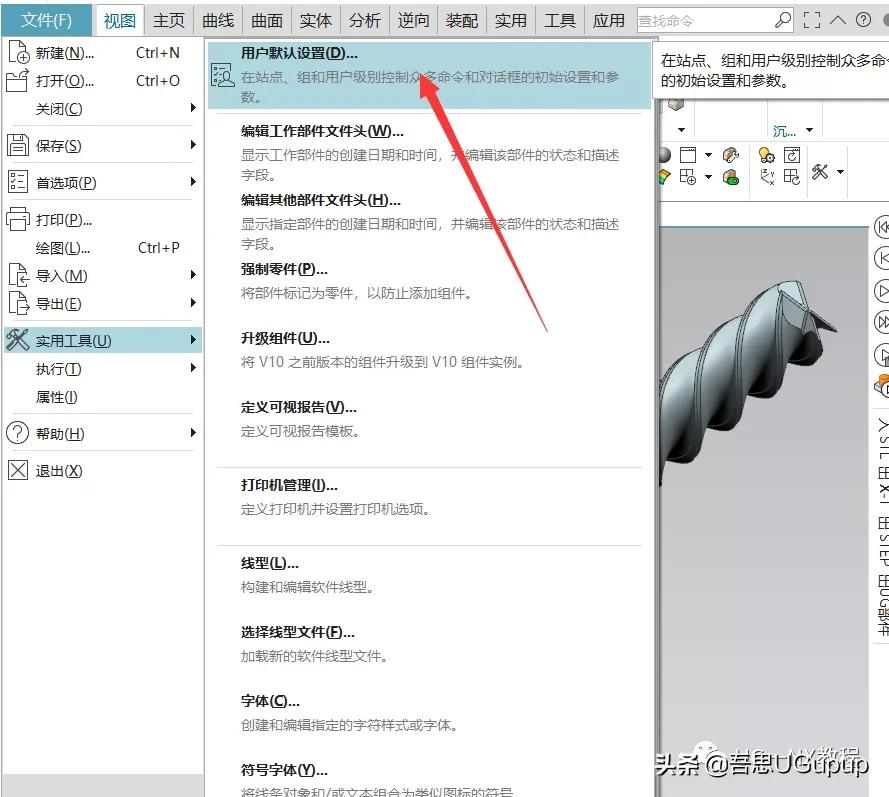
Task: Click the window layout icon on the toolbar
Action: click(x=688, y=155)
